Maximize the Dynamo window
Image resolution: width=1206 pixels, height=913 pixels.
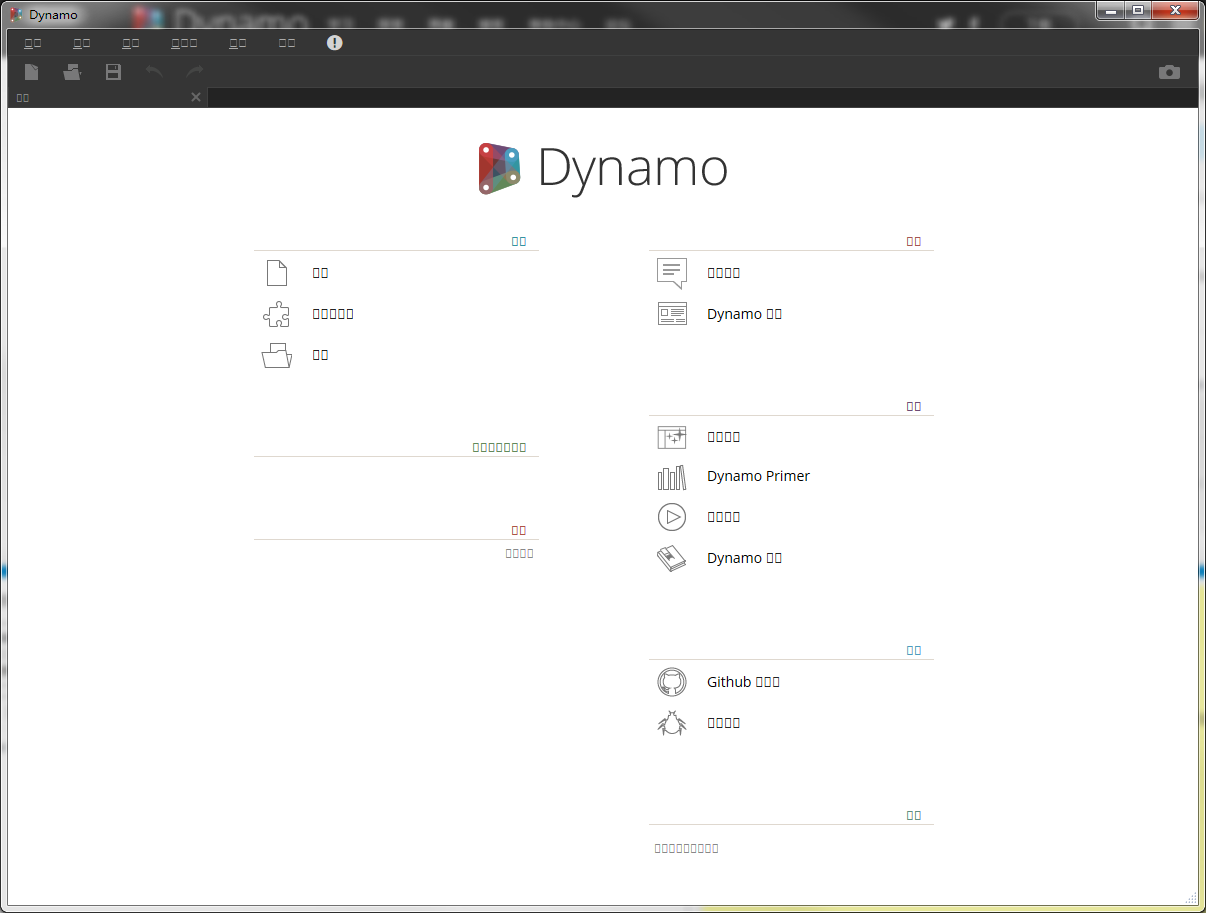(x=1138, y=10)
